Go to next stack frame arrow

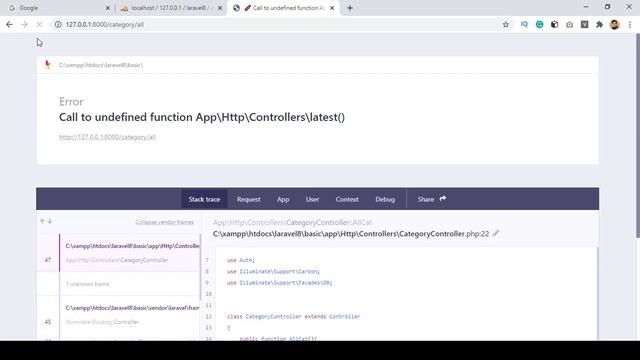pyautogui.click(x=50, y=221)
